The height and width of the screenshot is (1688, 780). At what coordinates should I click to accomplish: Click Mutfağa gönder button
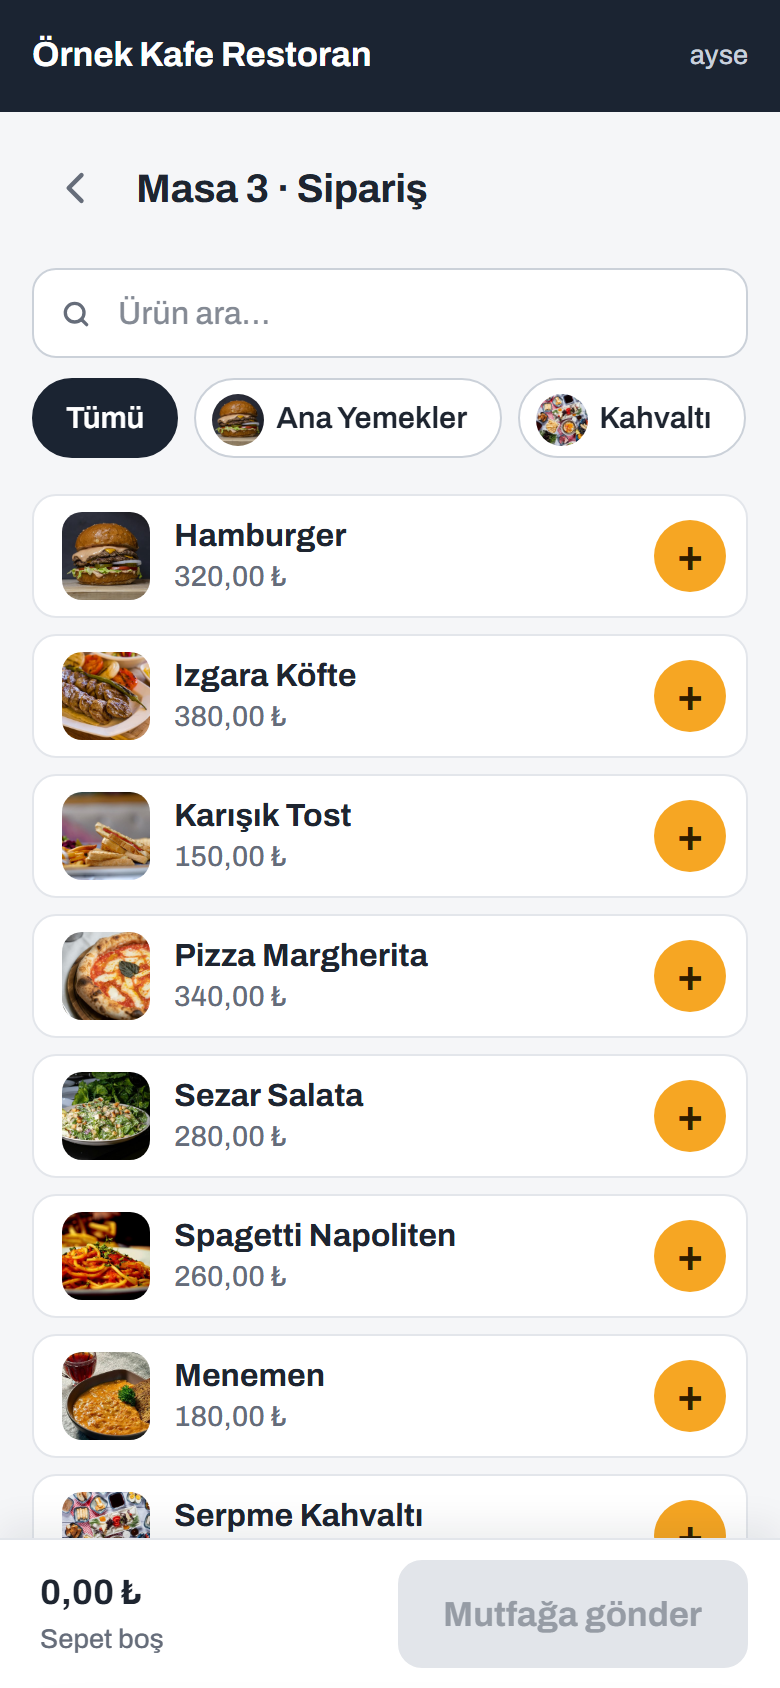click(573, 1614)
